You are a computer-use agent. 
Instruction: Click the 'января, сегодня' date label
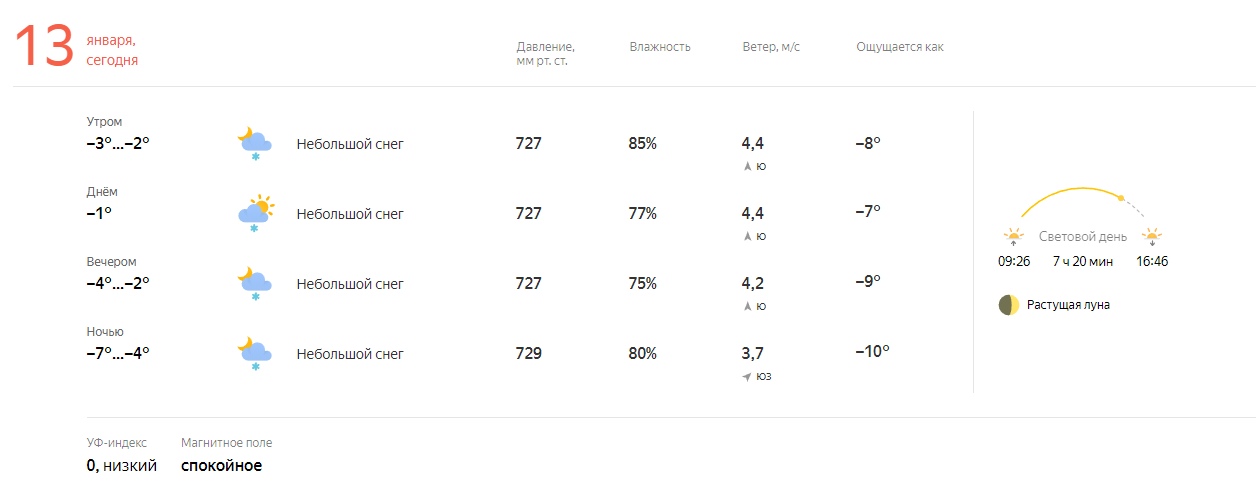[112, 50]
